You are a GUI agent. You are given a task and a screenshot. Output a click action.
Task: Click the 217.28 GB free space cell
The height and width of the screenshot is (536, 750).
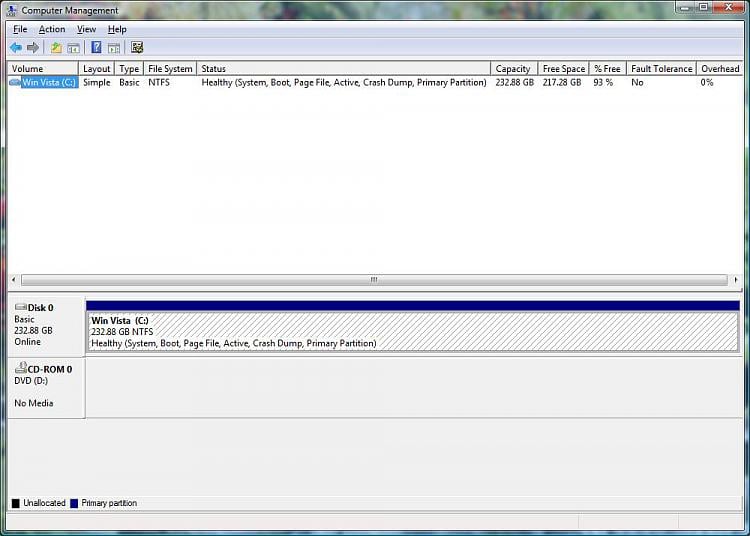[562, 82]
